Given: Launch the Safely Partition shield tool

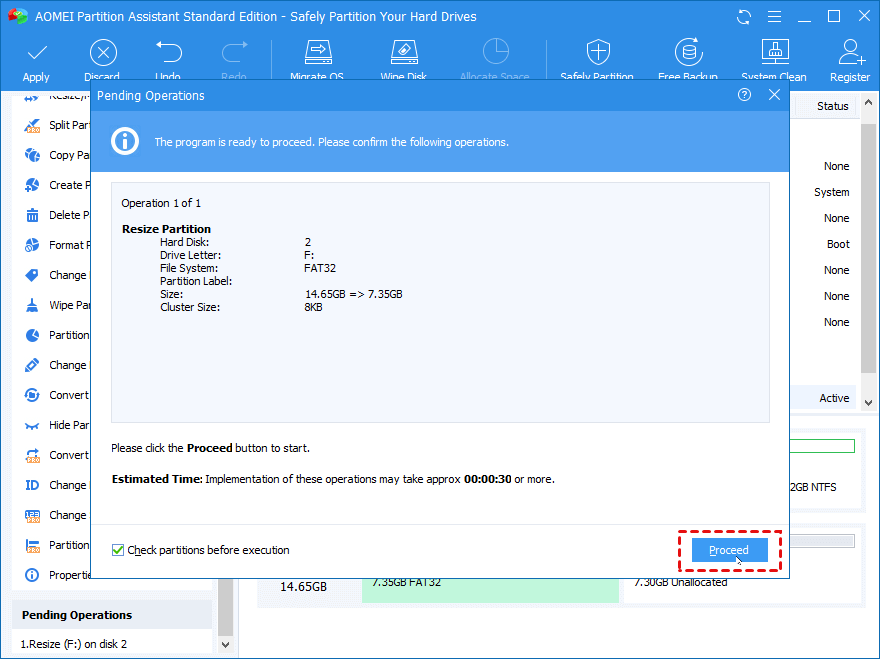Looking at the screenshot, I should 597,53.
